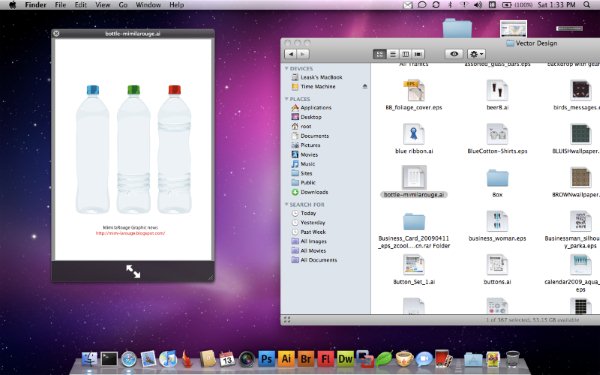The width and height of the screenshot is (600, 375).
Task: Open the Mail app in the dock
Action: (x=148, y=359)
